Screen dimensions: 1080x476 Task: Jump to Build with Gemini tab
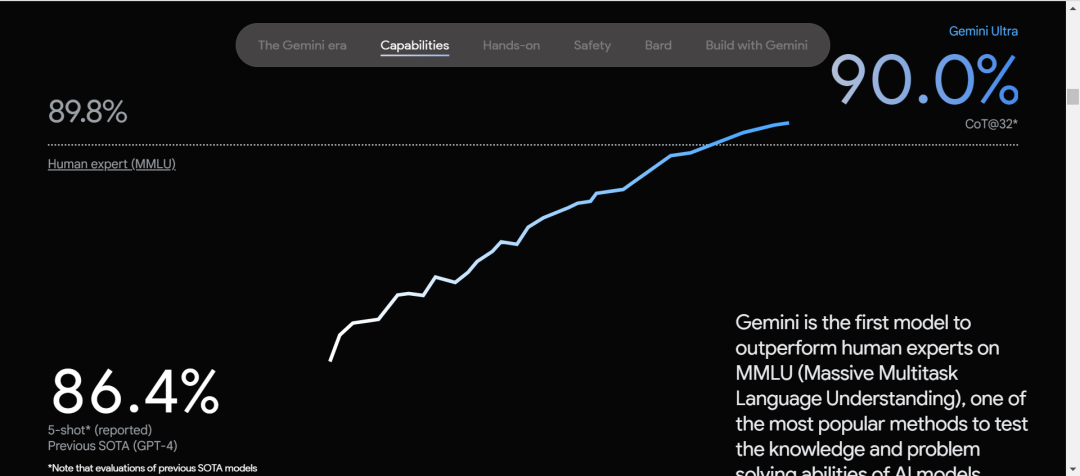pyautogui.click(x=756, y=45)
